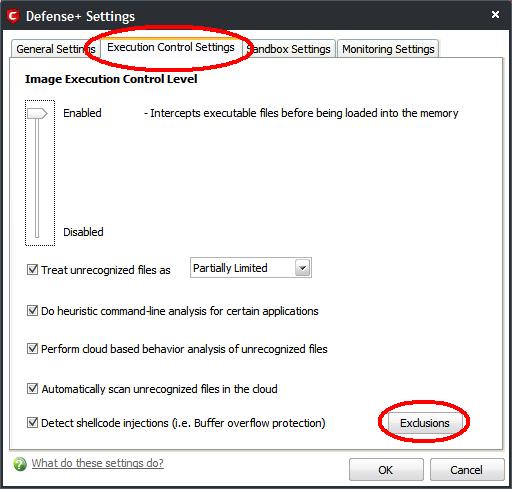Uncheck Treat unrecognized files as checkbox
The width and height of the screenshot is (514, 492).
32,269
